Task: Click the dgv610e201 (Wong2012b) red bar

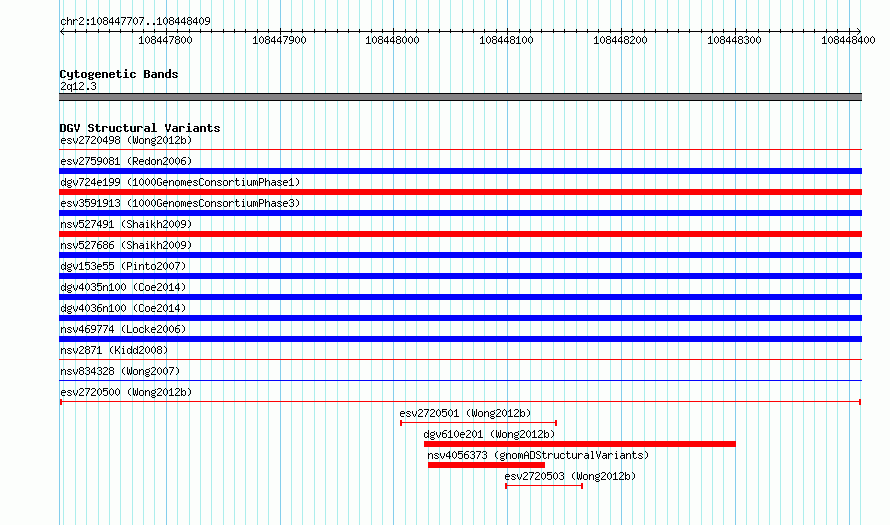Action: (580, 444)
